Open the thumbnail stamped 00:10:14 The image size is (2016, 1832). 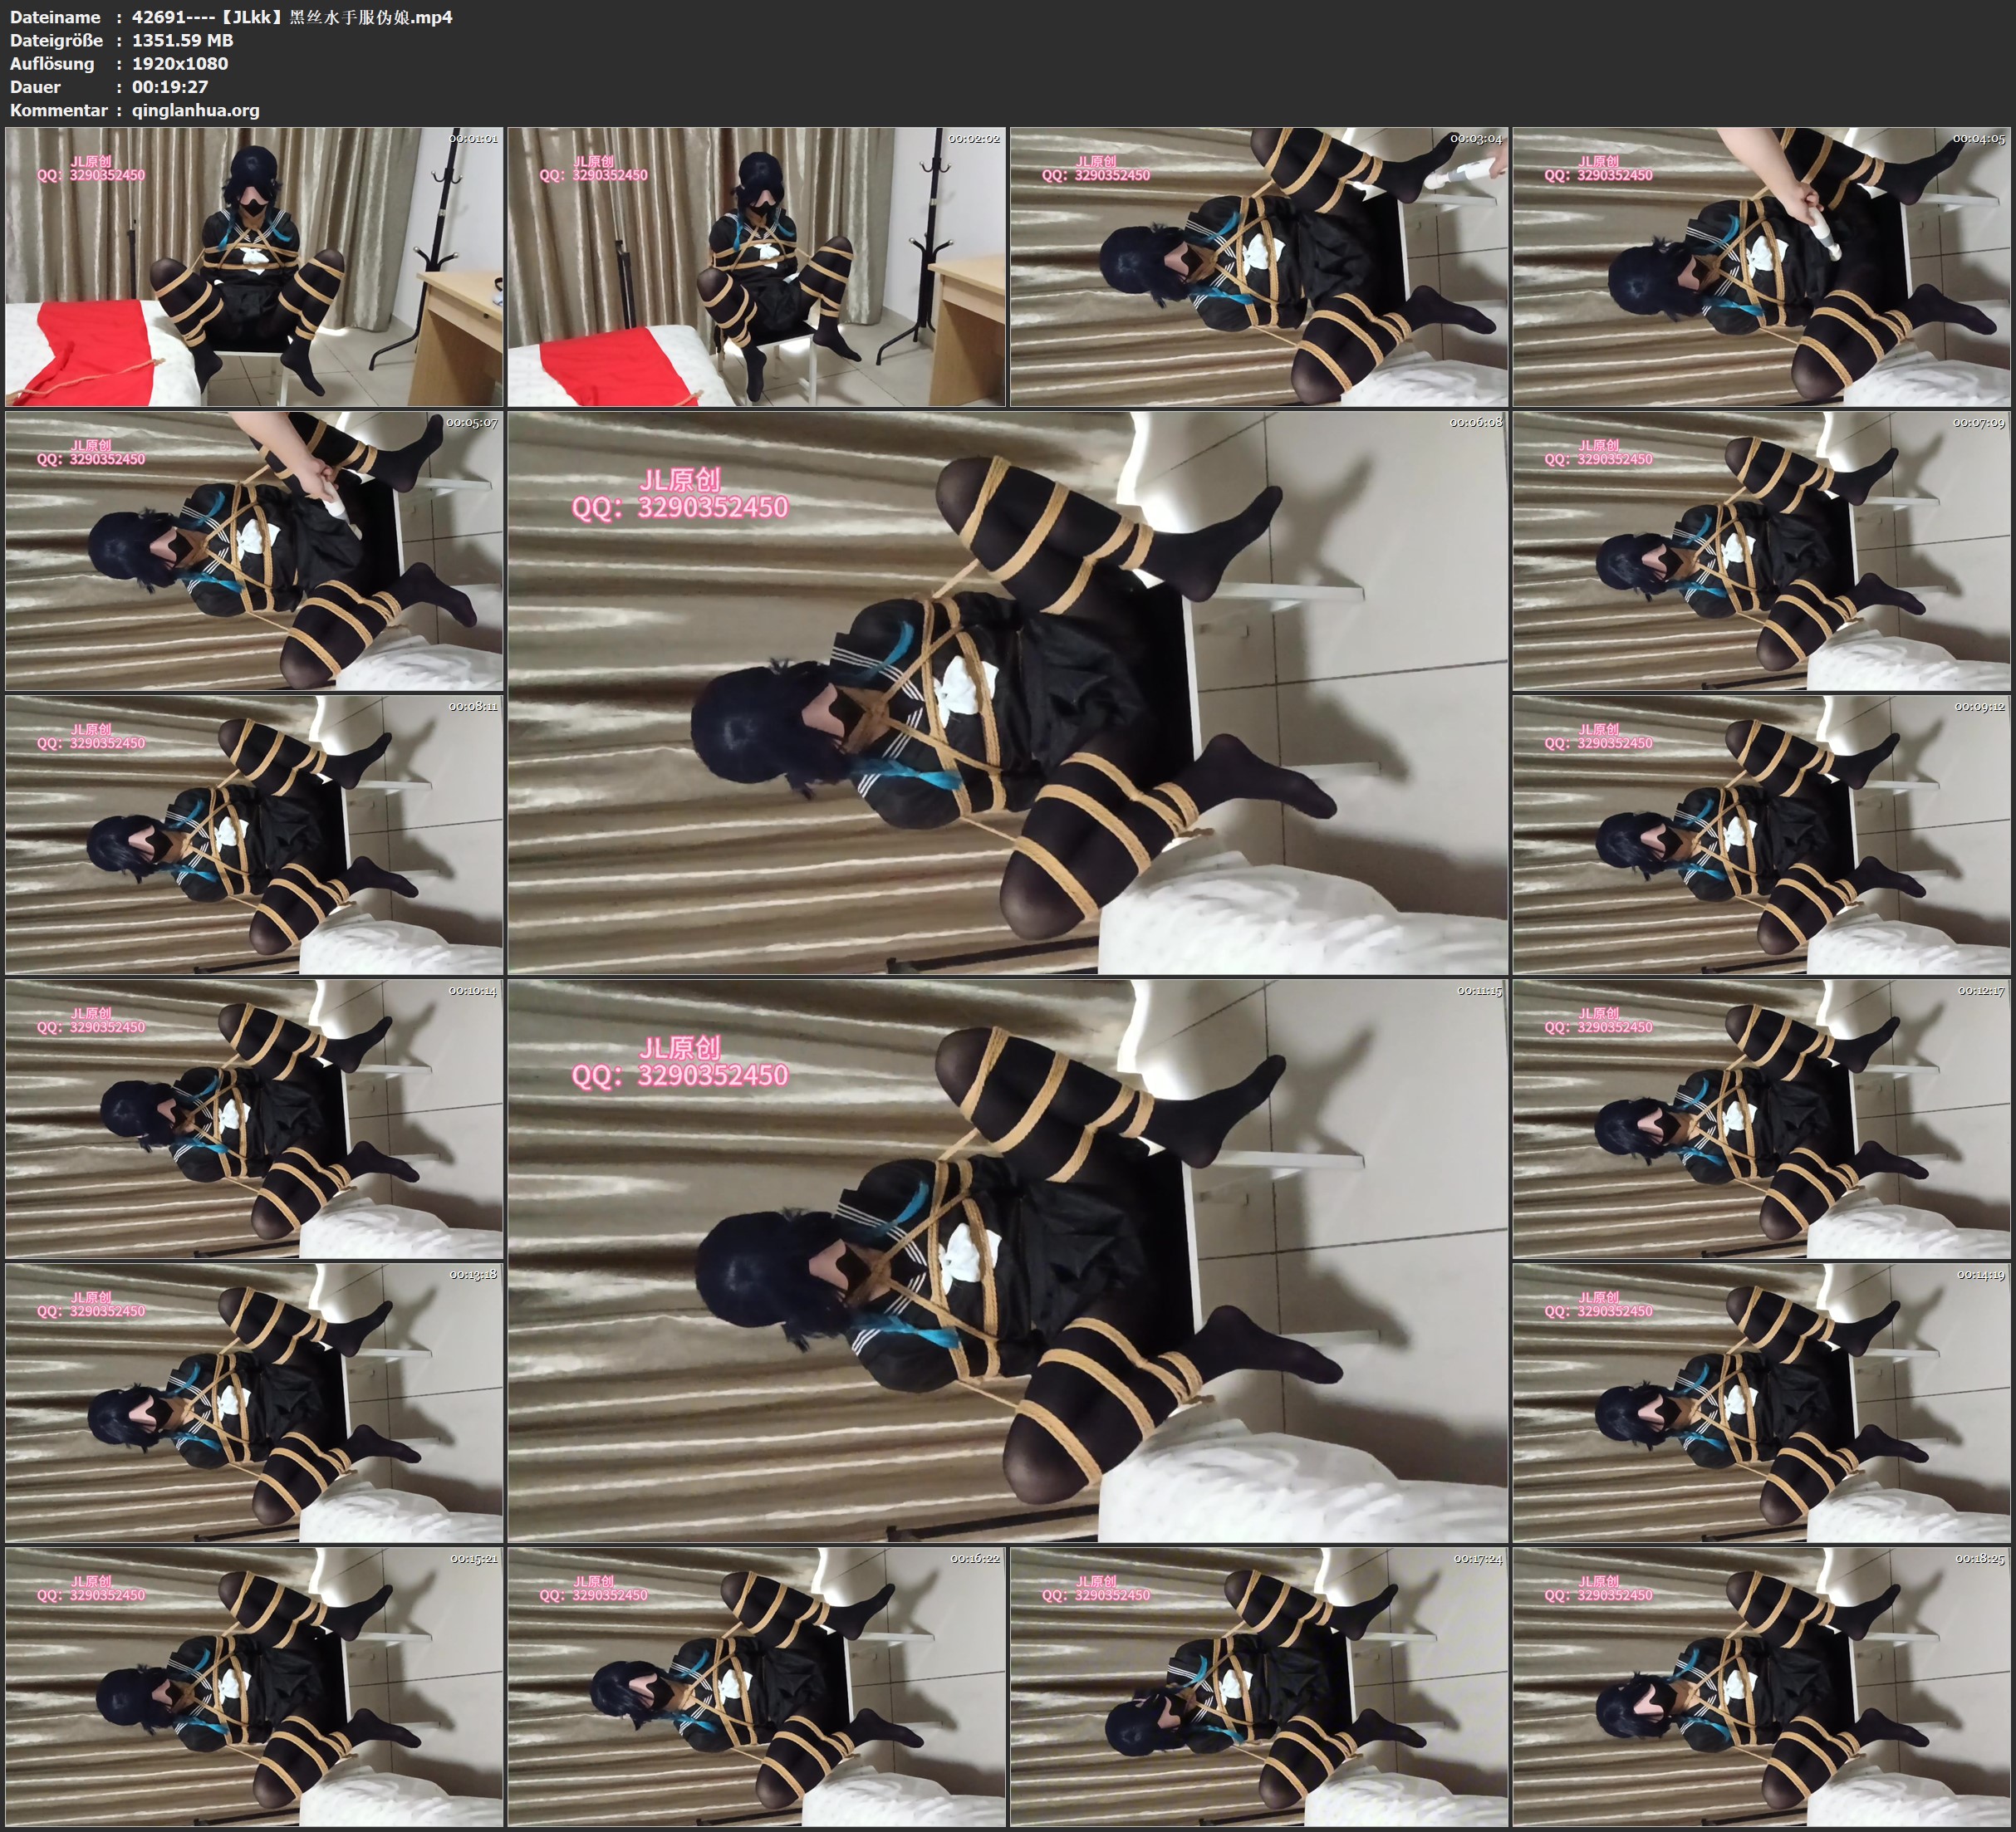pyautogui.click(x=254, y=1119)
